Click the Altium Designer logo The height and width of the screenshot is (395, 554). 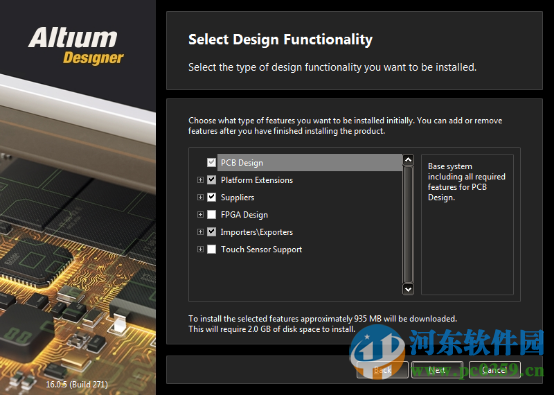coord(76,46)
